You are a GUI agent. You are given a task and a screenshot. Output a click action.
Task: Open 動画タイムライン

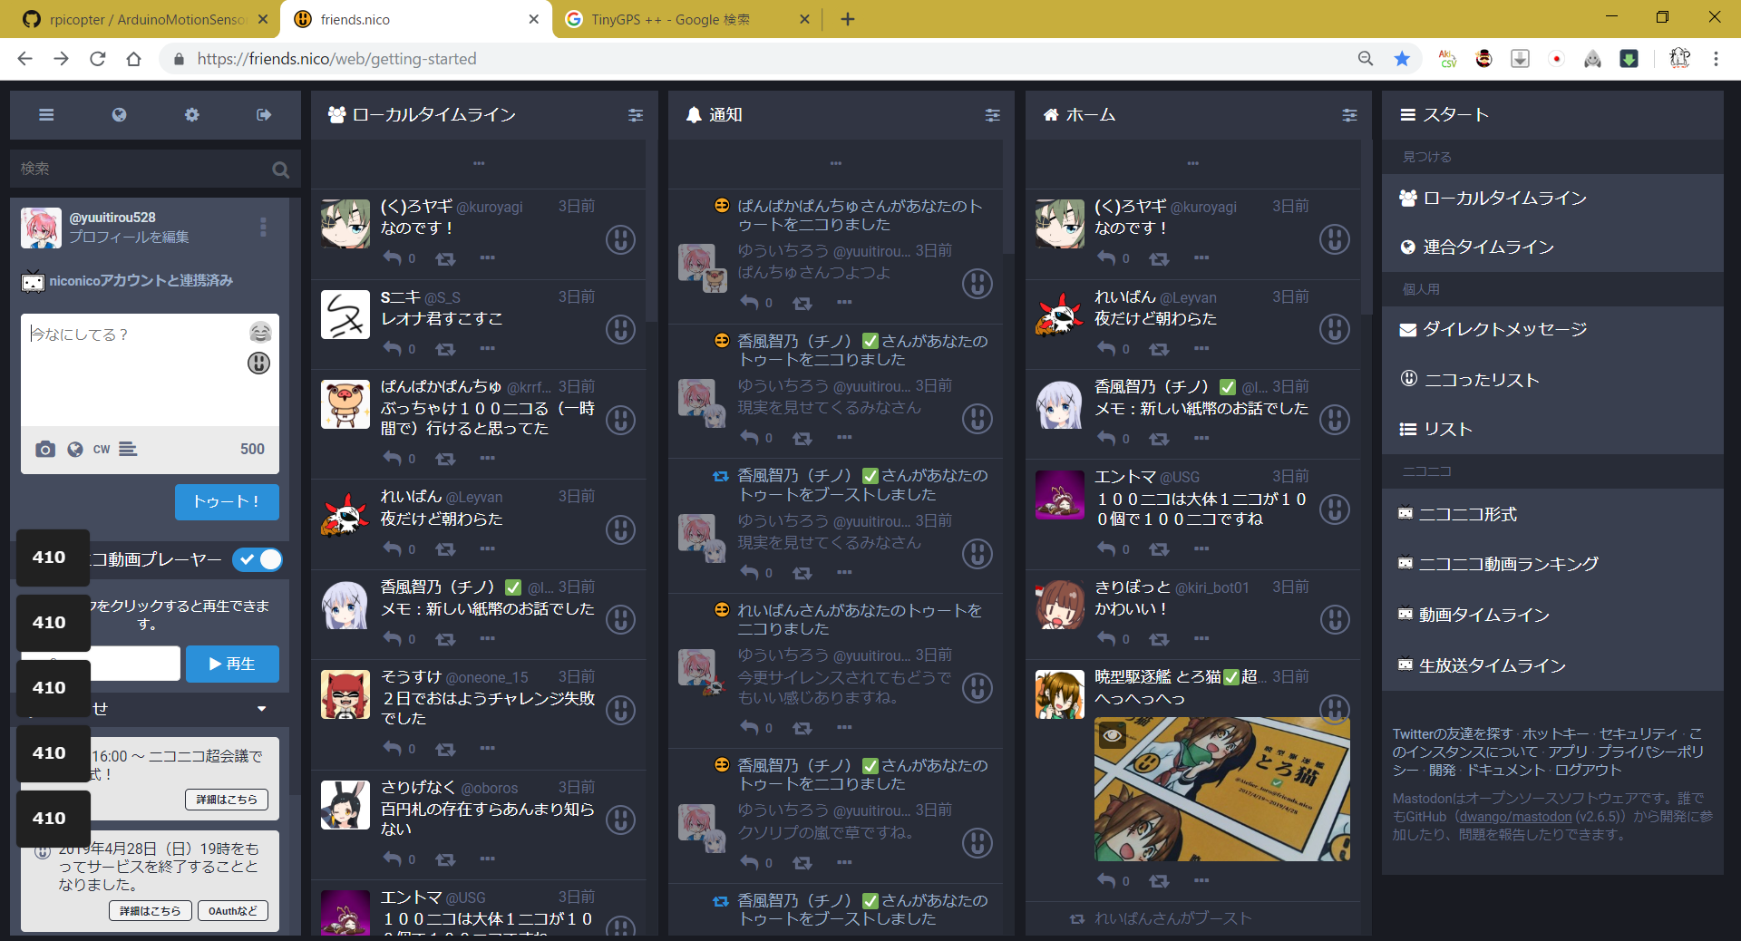coord(1552,615)
